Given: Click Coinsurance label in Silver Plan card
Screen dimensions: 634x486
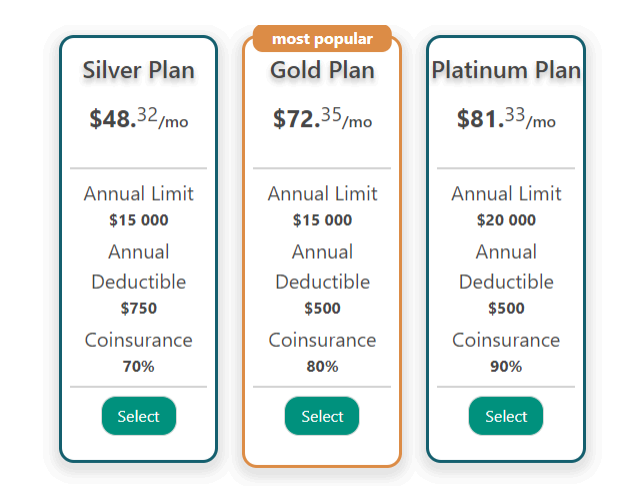Looking at the screenshot, I should coord(138,340).
